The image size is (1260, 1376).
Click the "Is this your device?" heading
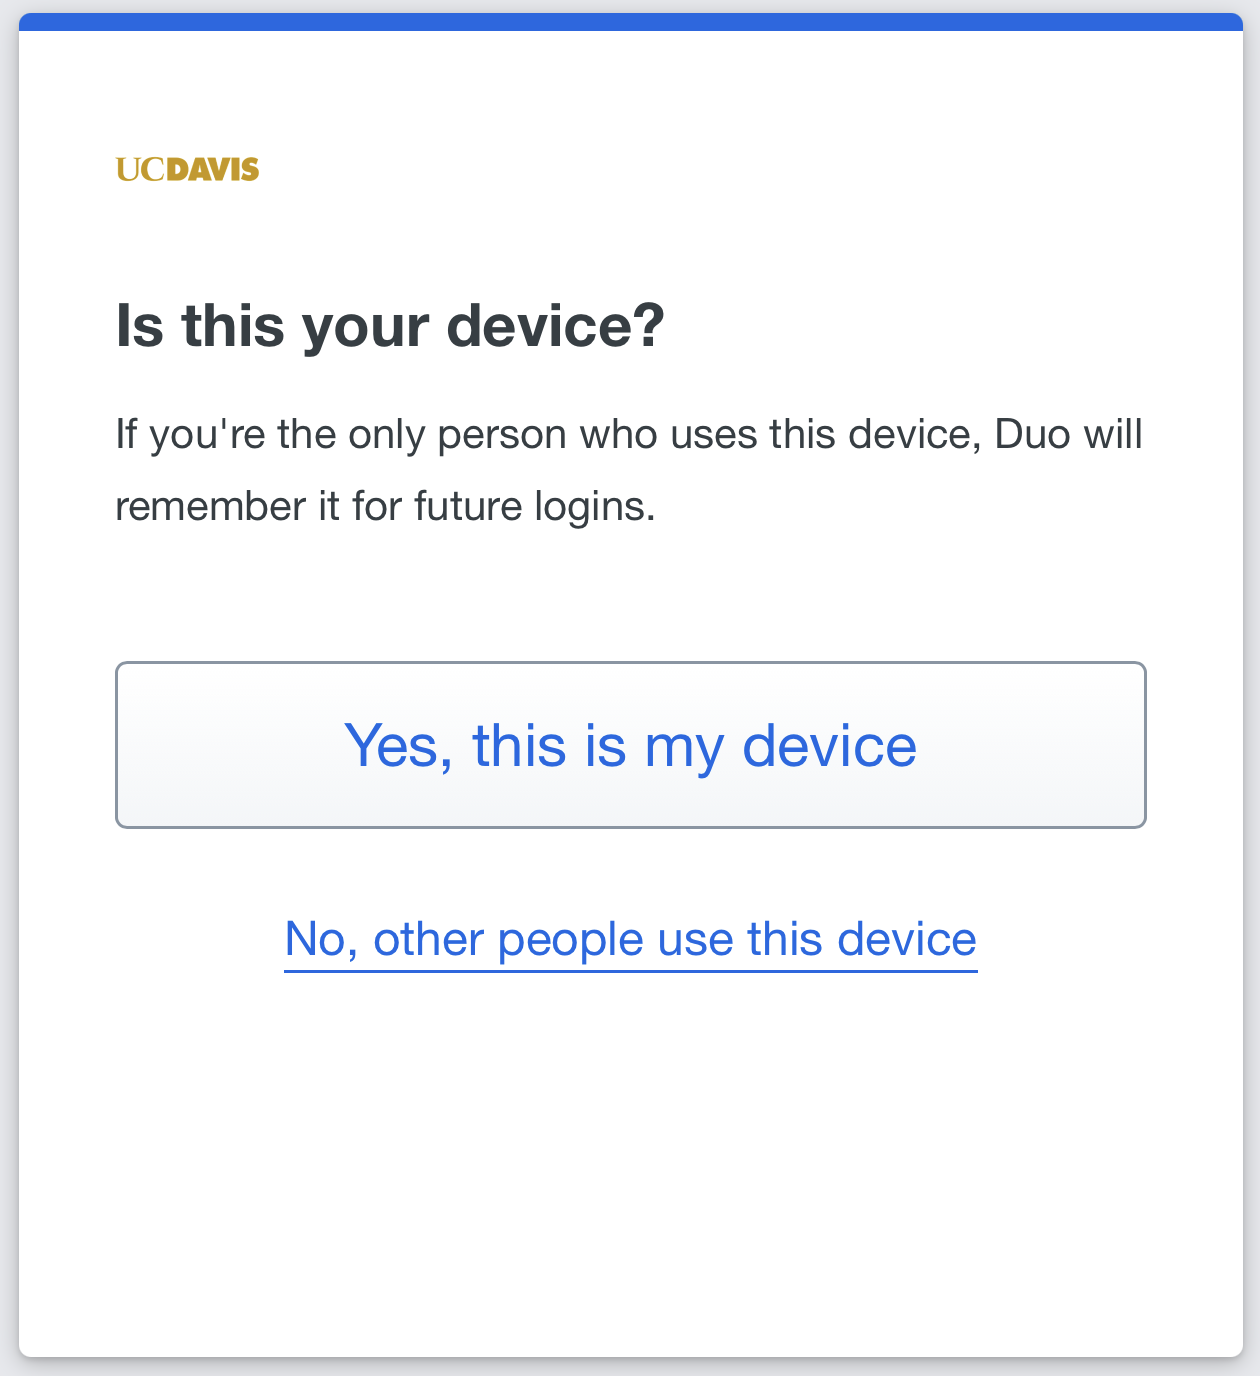[390, 326]
